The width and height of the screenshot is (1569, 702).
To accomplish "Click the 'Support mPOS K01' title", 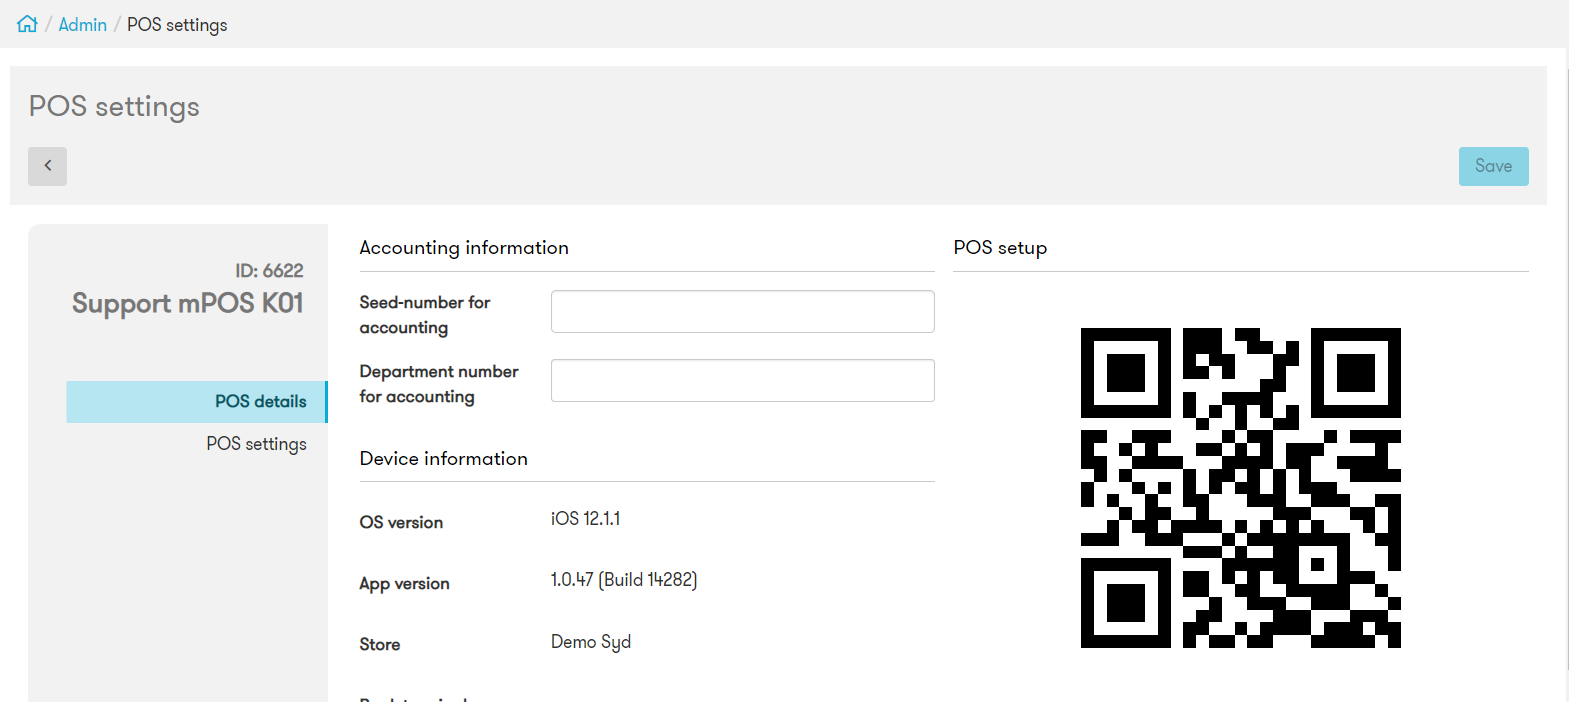I will [188, 303].
